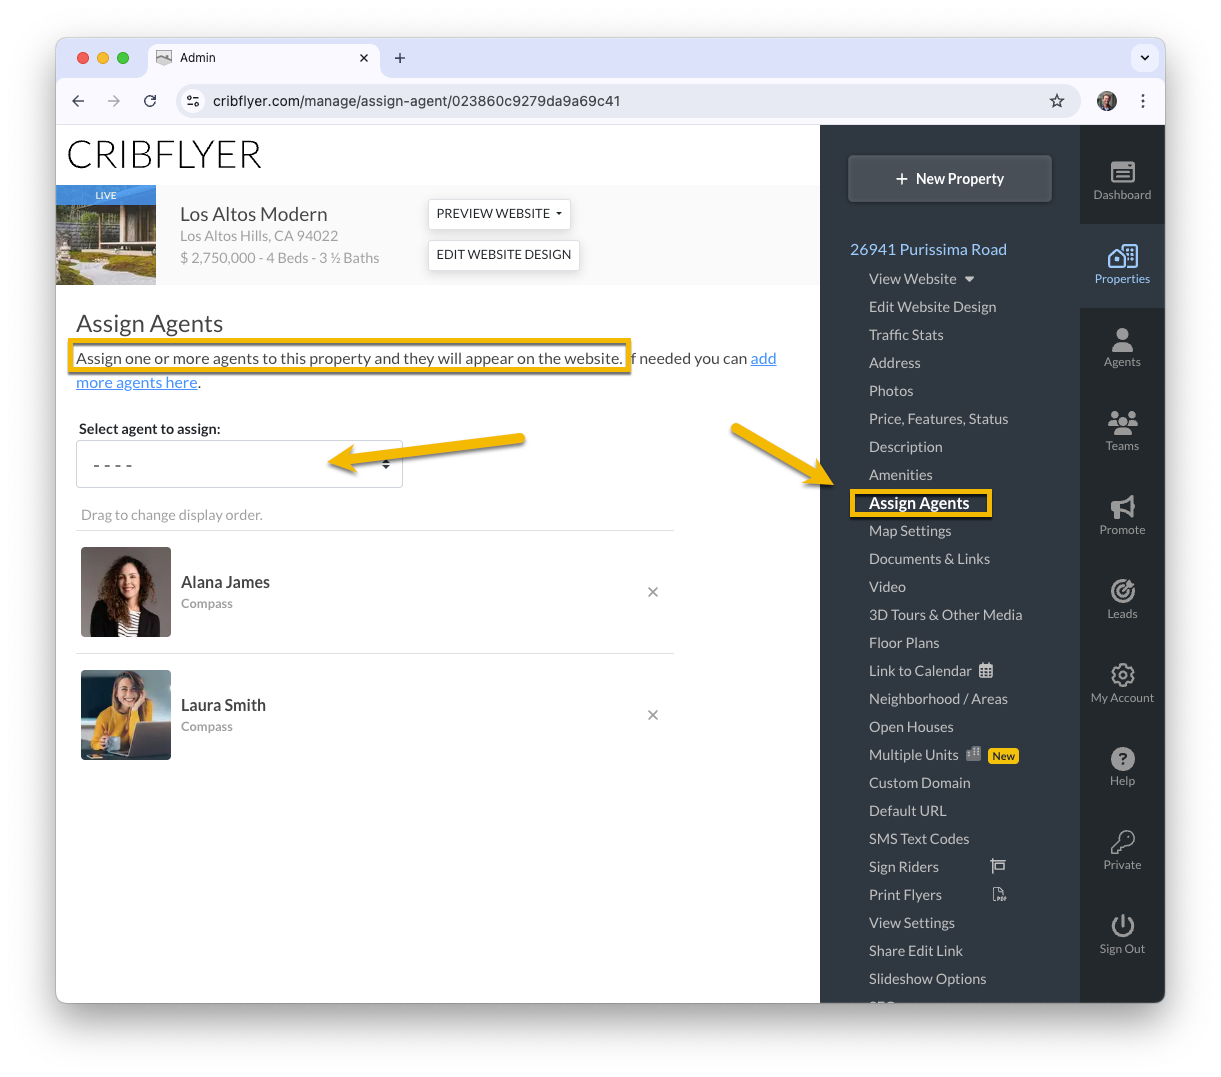Click the PDF icon beside Print Flyers
The image size is (1221, 1077).
[x=998, y=894]
